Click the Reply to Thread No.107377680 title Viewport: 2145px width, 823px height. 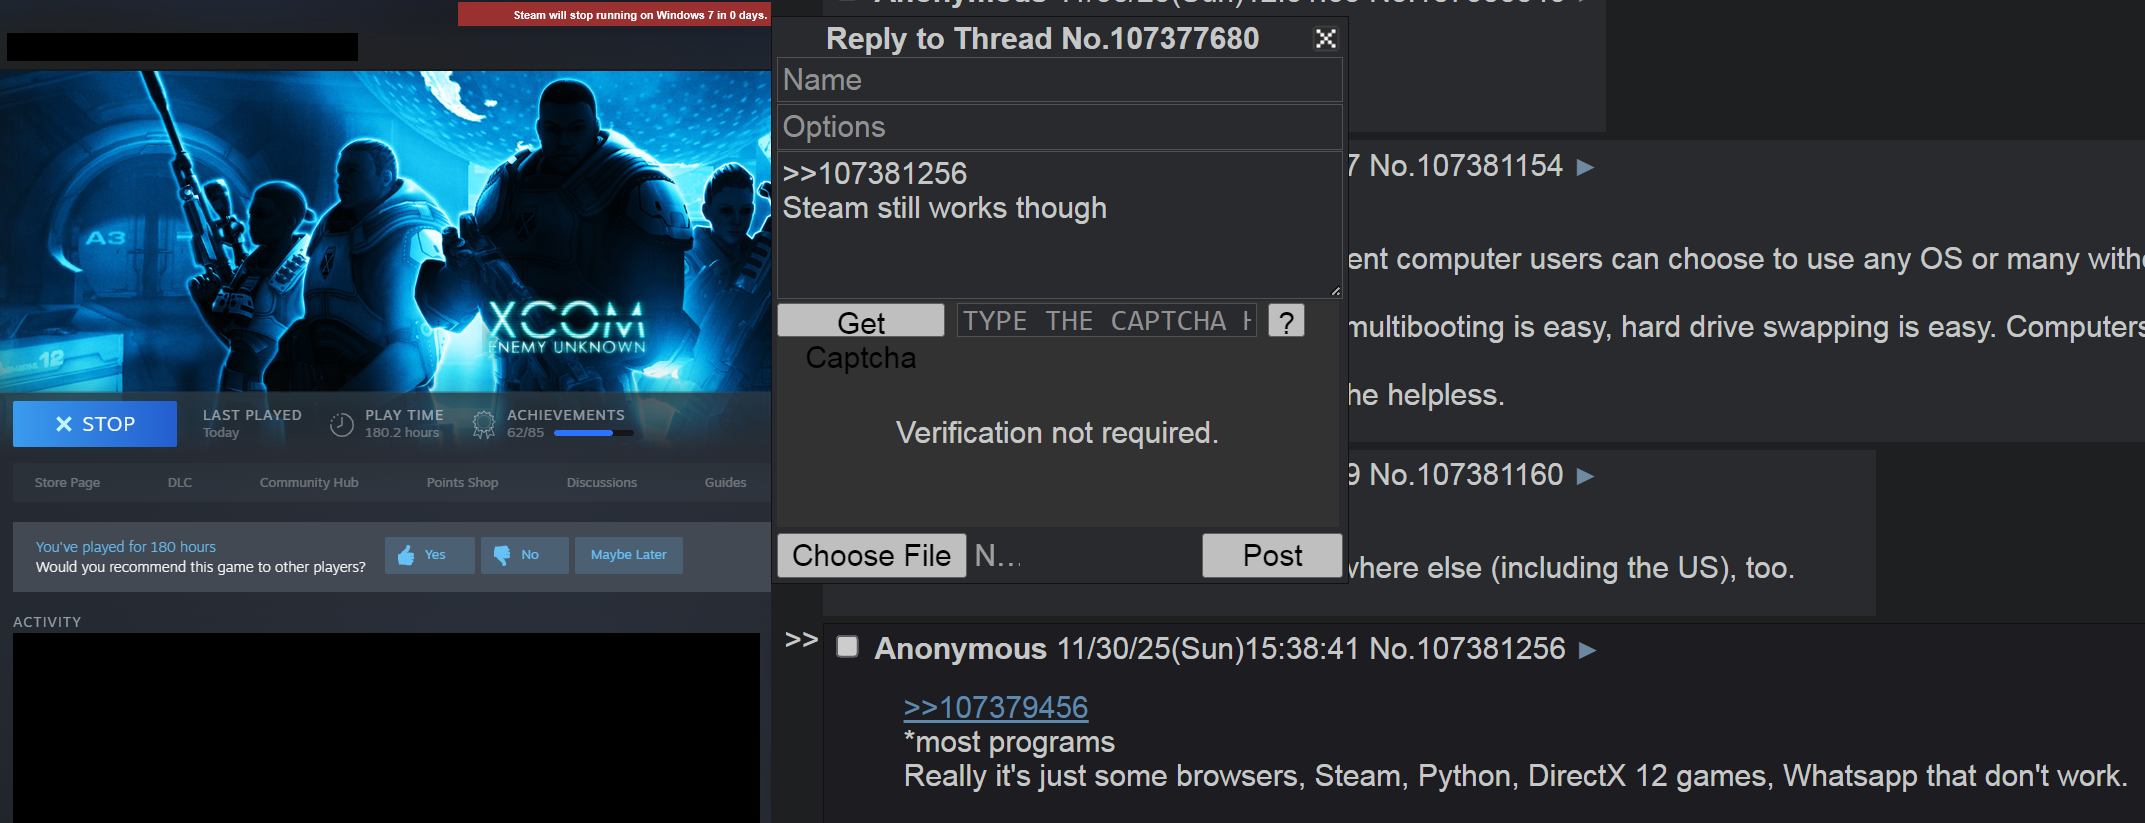1042,39
